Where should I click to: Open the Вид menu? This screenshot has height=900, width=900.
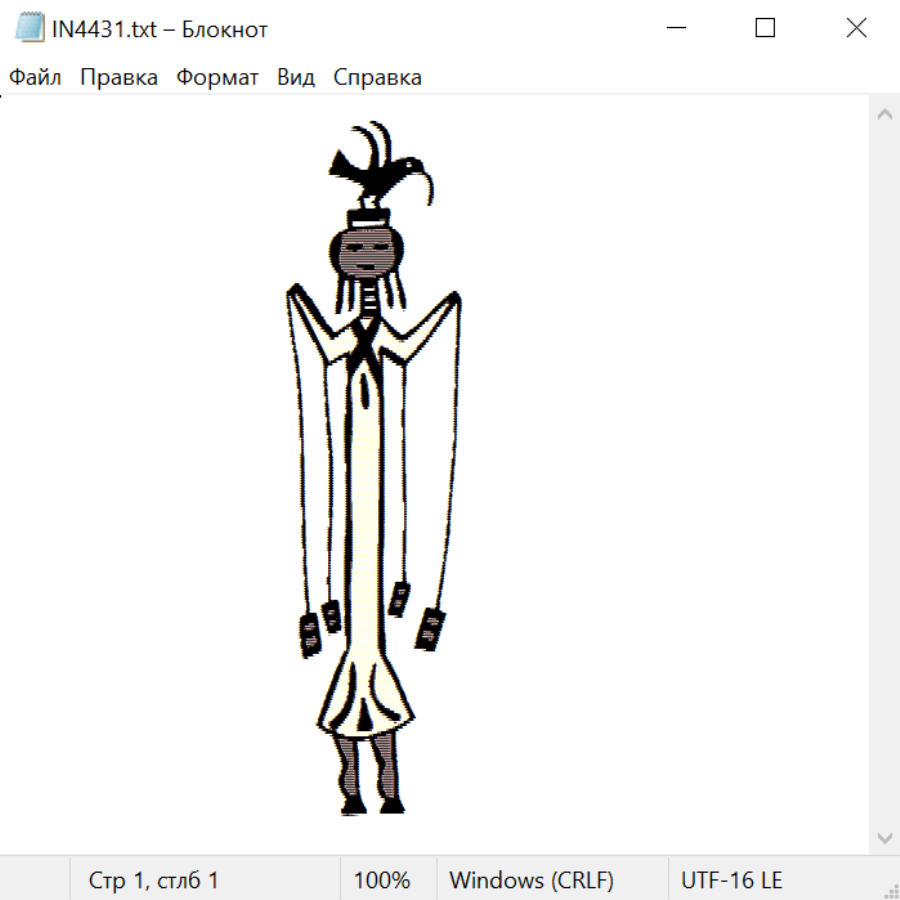(296, 78)
